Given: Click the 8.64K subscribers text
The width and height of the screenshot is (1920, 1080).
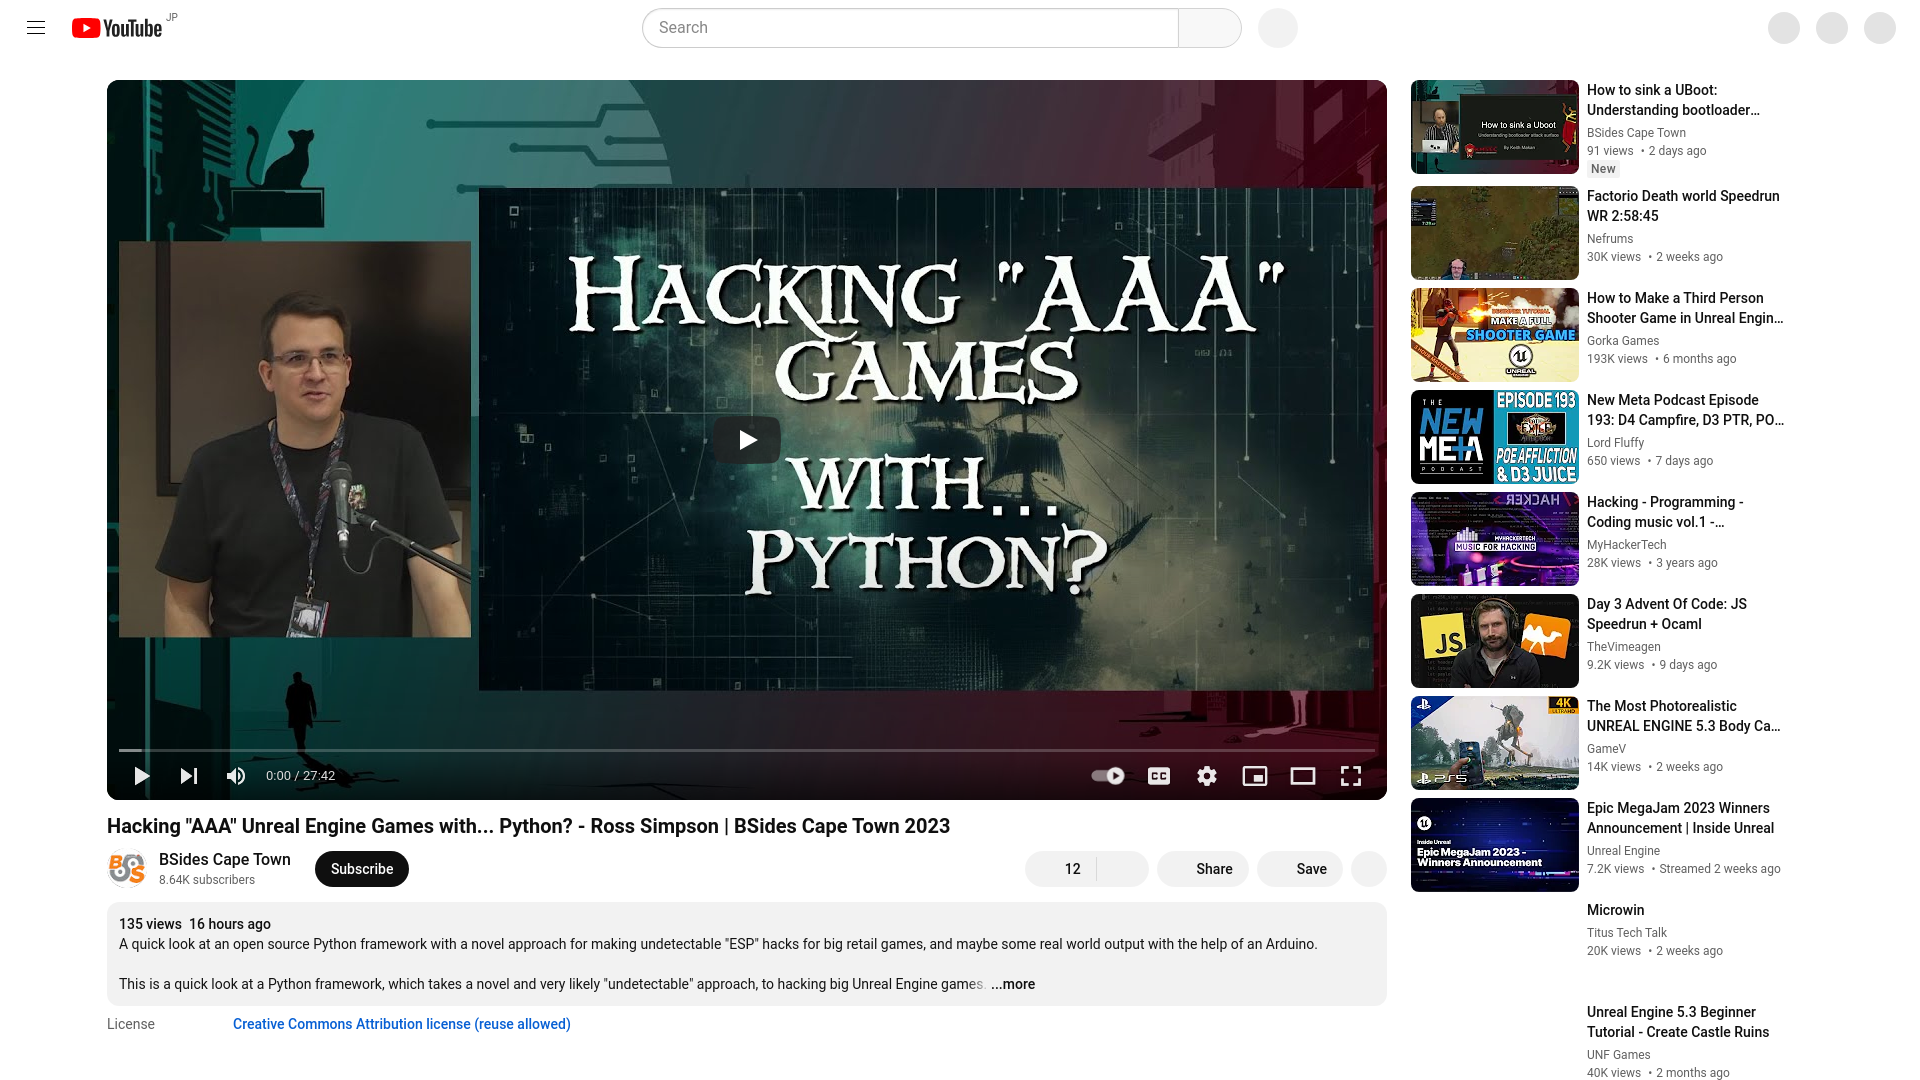Looking at the screenshot, I should click(207, 880).
